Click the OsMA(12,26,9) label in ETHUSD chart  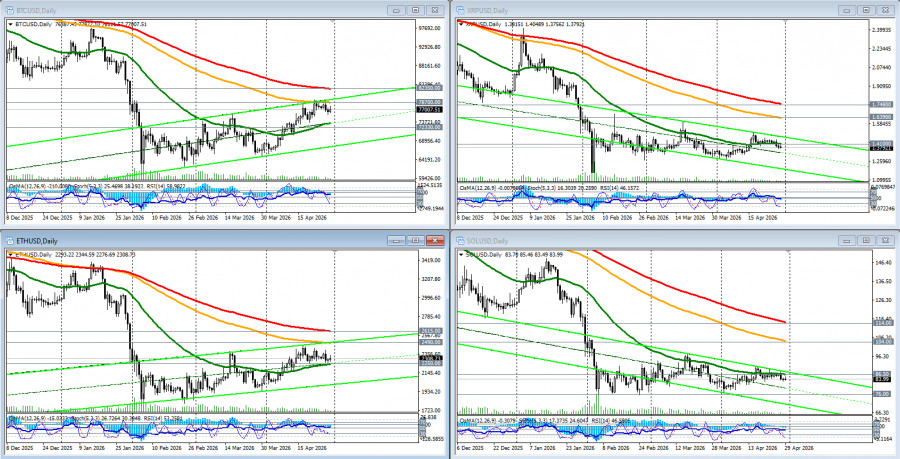(x=28, y=419)
